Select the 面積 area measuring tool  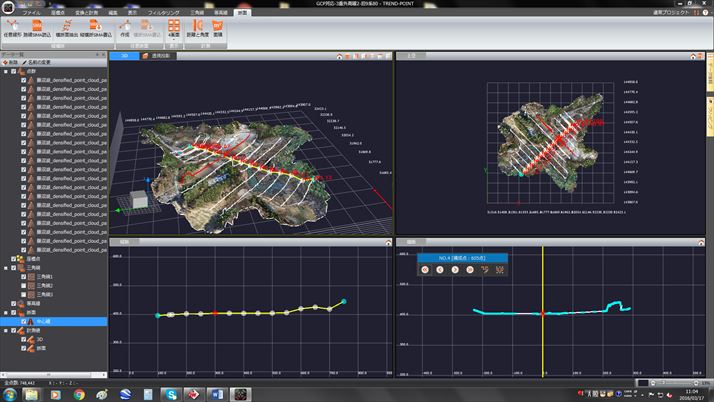218,28
